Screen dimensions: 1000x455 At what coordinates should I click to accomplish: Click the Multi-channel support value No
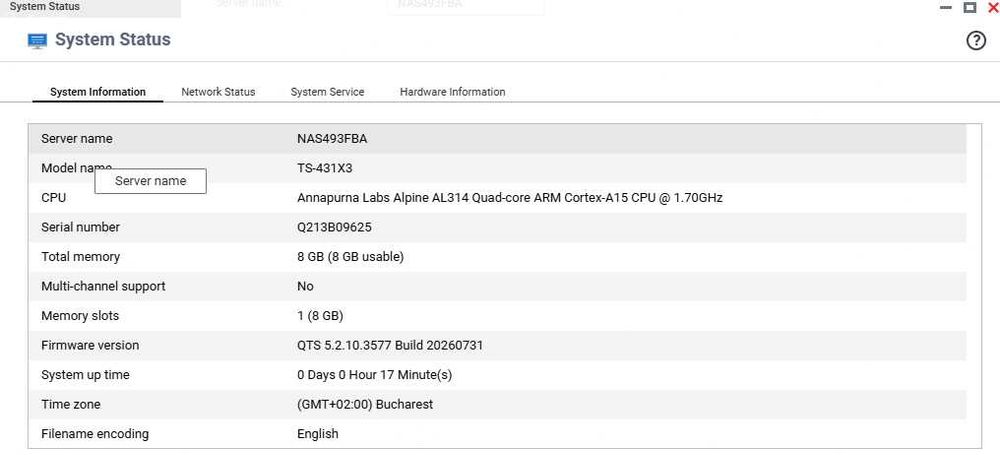coord(305,287)
